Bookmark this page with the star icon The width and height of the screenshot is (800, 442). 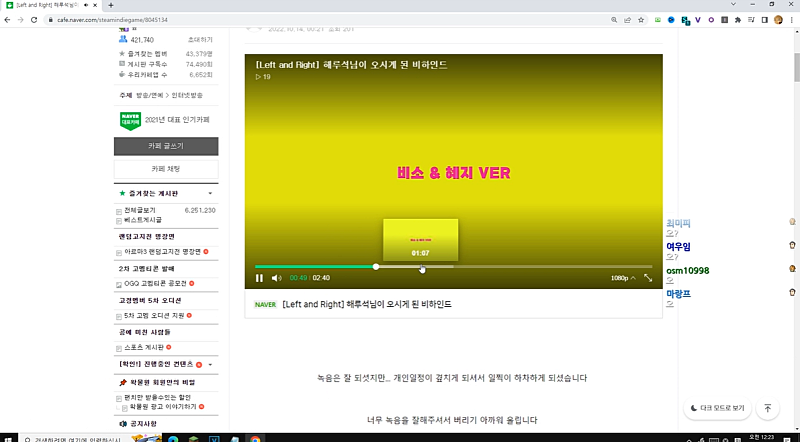(641, 20)
